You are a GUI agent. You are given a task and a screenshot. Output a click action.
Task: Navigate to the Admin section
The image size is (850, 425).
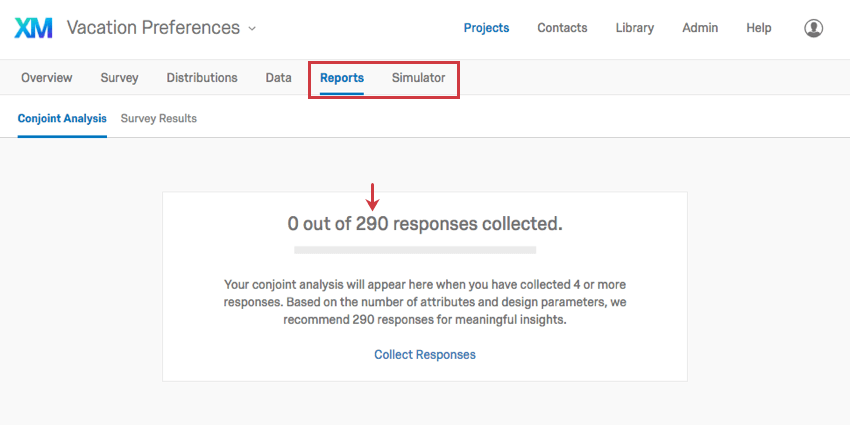700,28
